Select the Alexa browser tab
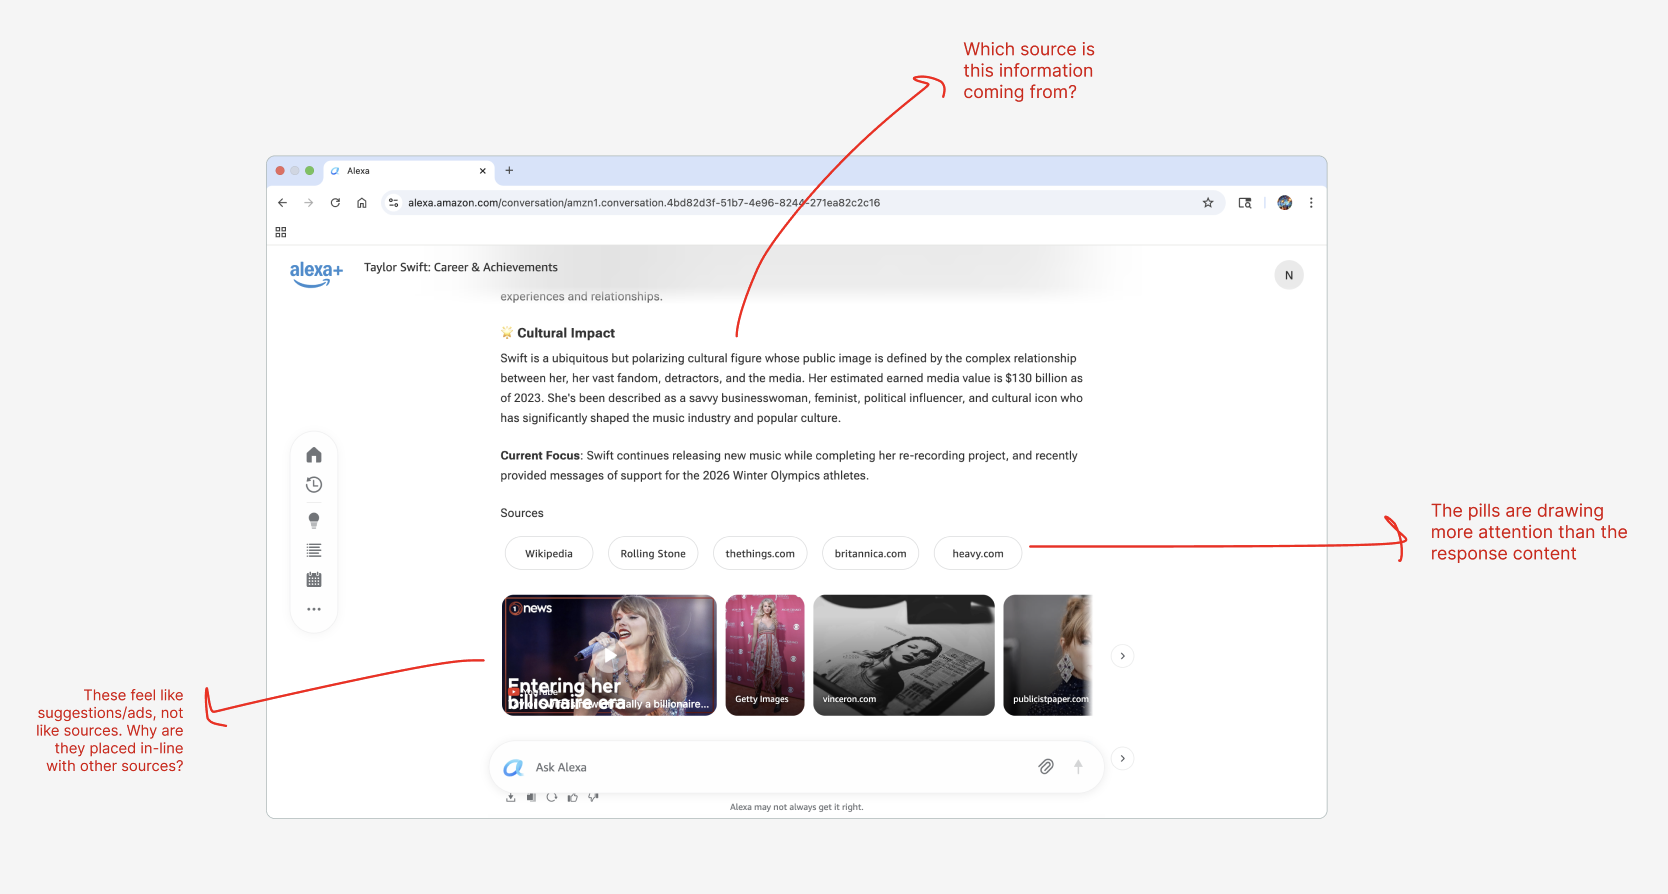Screen dimensions: 1668x894 click(x=409, y=171)
